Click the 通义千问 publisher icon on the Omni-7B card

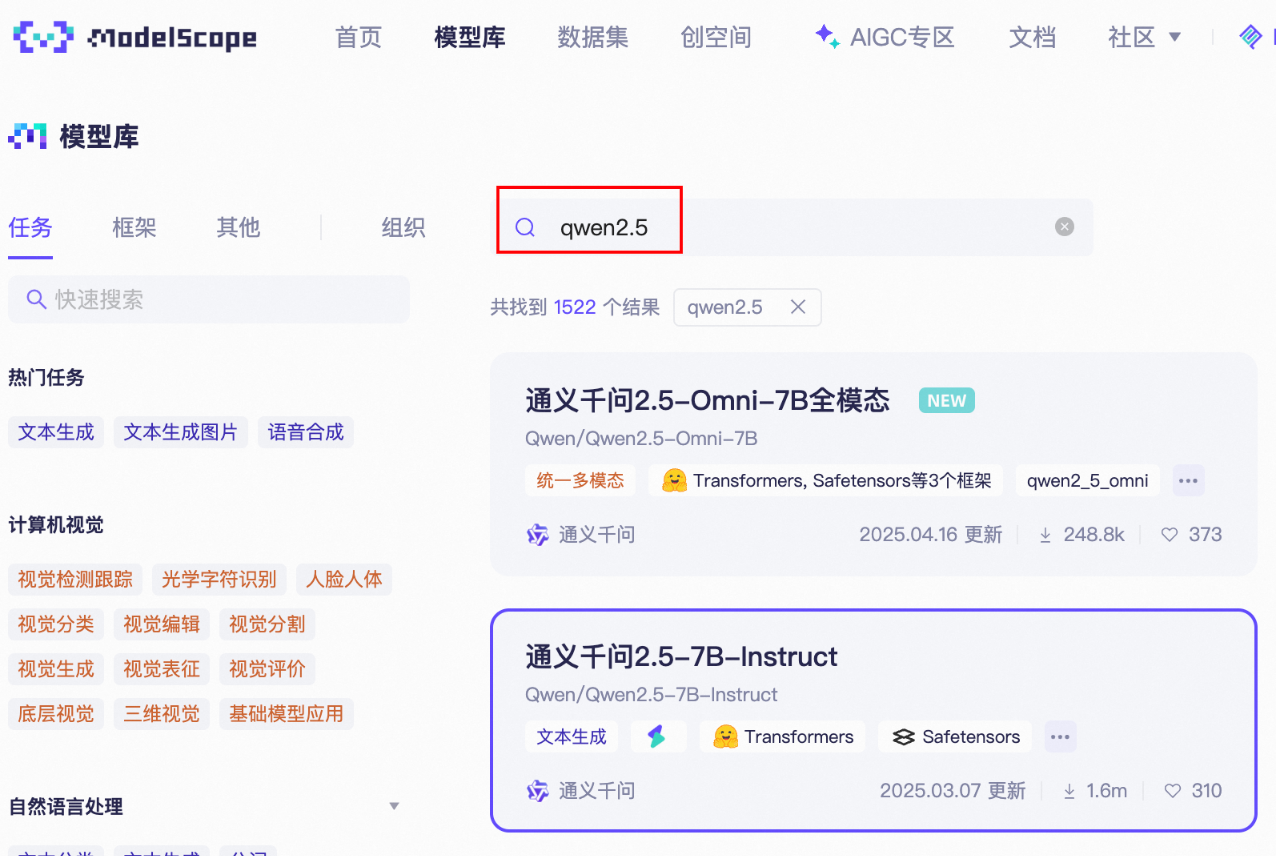[538, 534]
